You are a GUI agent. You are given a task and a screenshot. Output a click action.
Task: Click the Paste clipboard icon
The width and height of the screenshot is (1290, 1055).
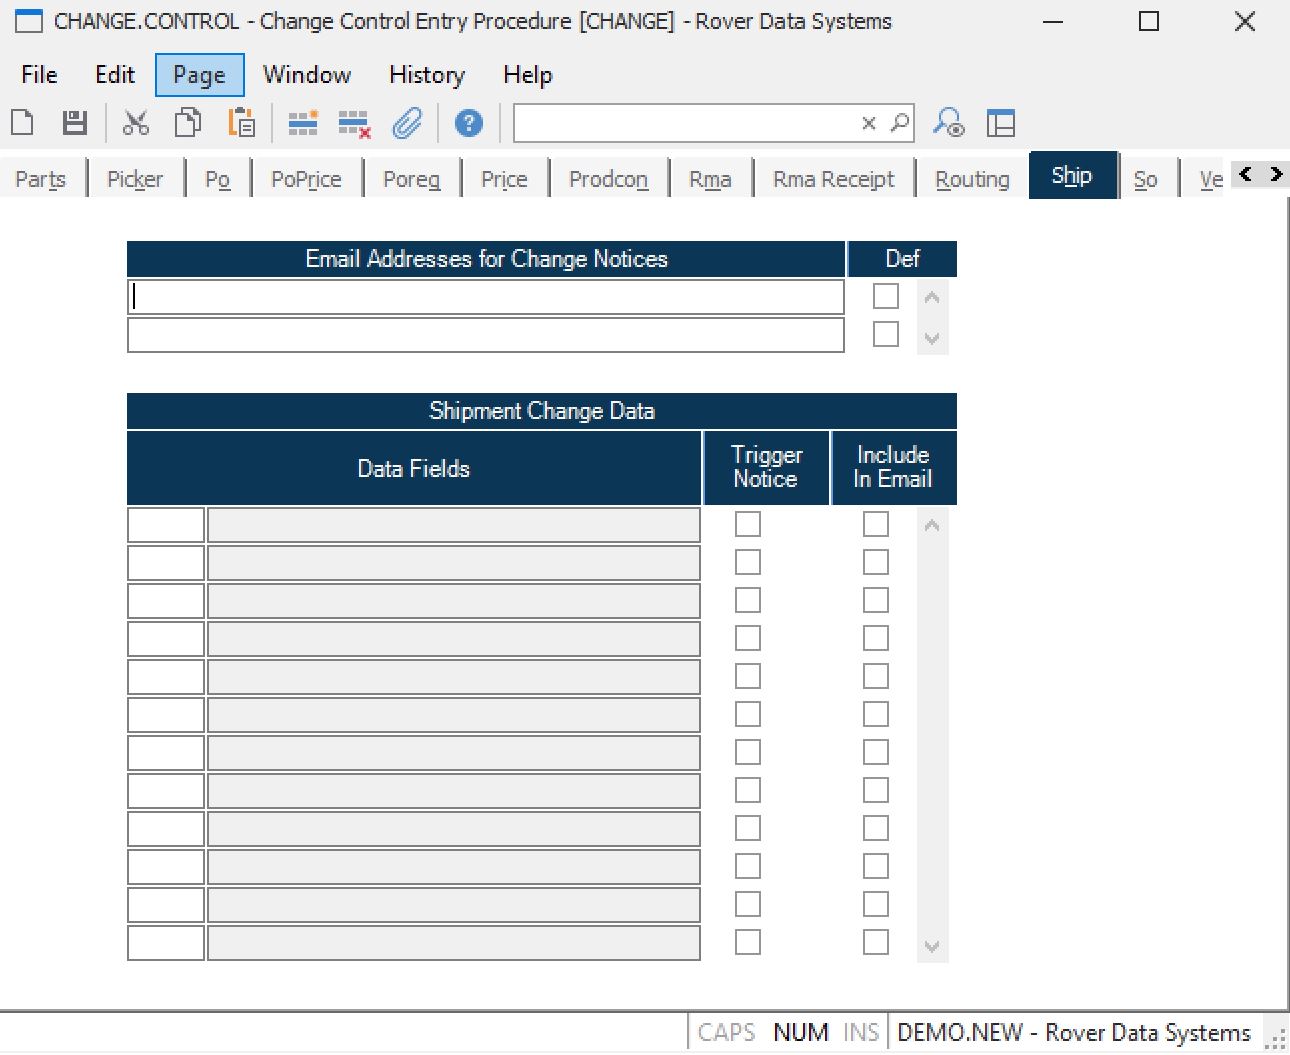pyautogui.click(x=241, y=123)
